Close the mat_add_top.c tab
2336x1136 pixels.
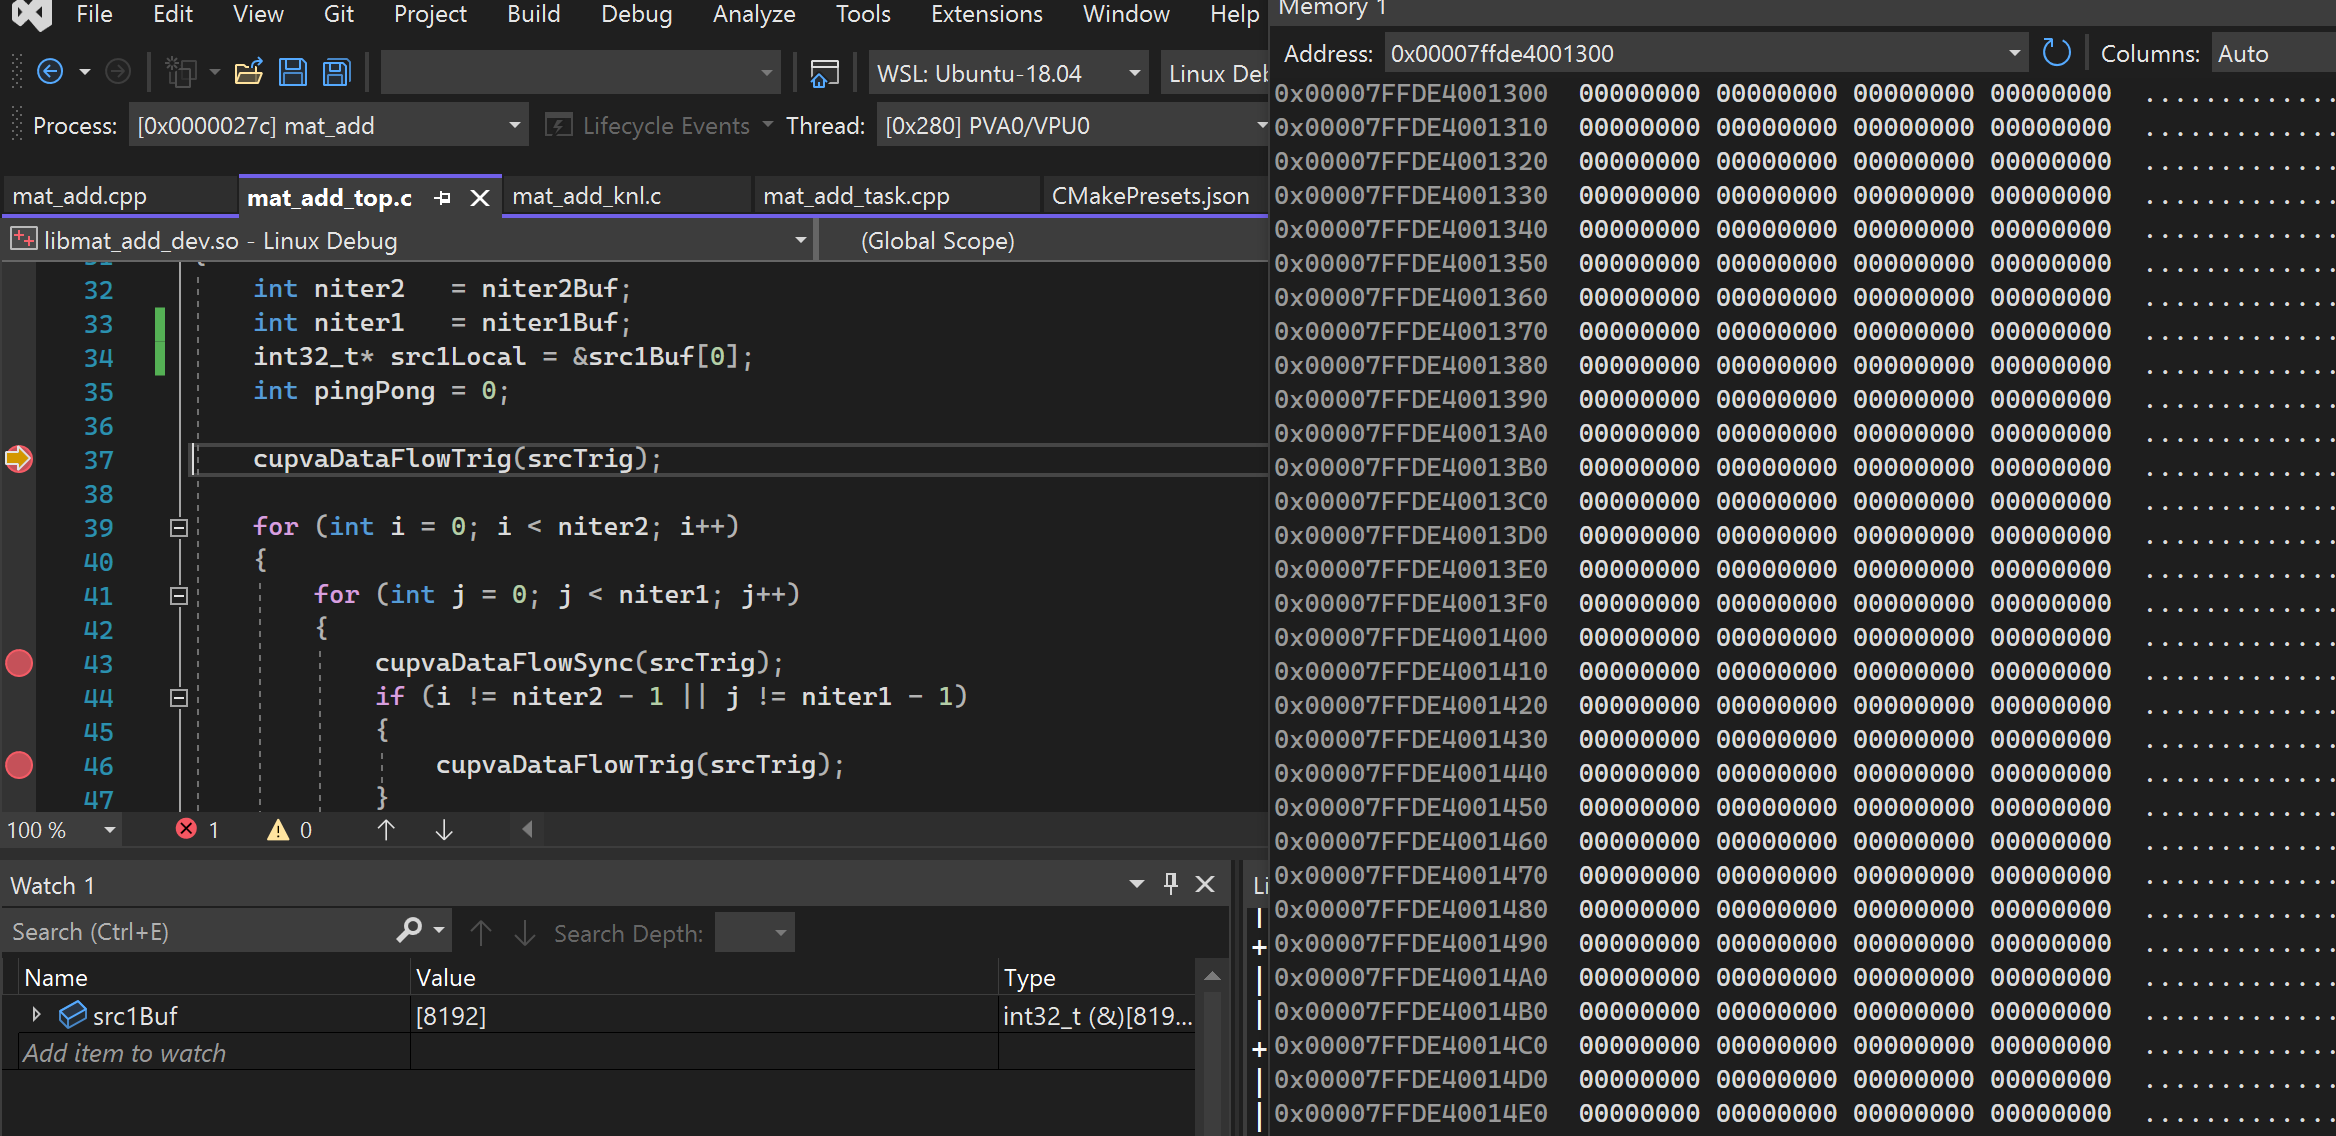(480, 198)
